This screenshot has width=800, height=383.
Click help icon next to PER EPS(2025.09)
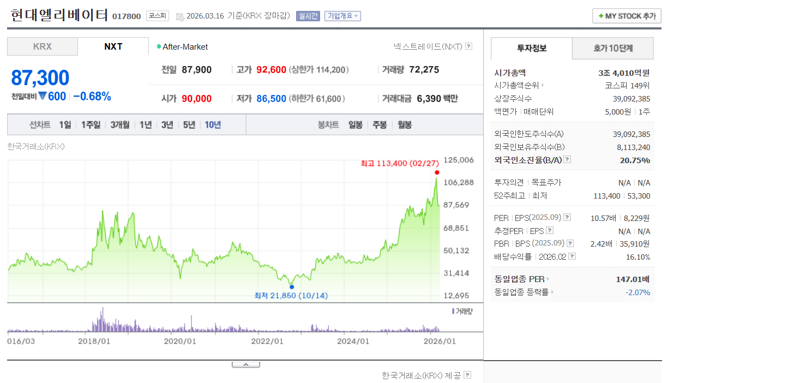click(567, 217)
